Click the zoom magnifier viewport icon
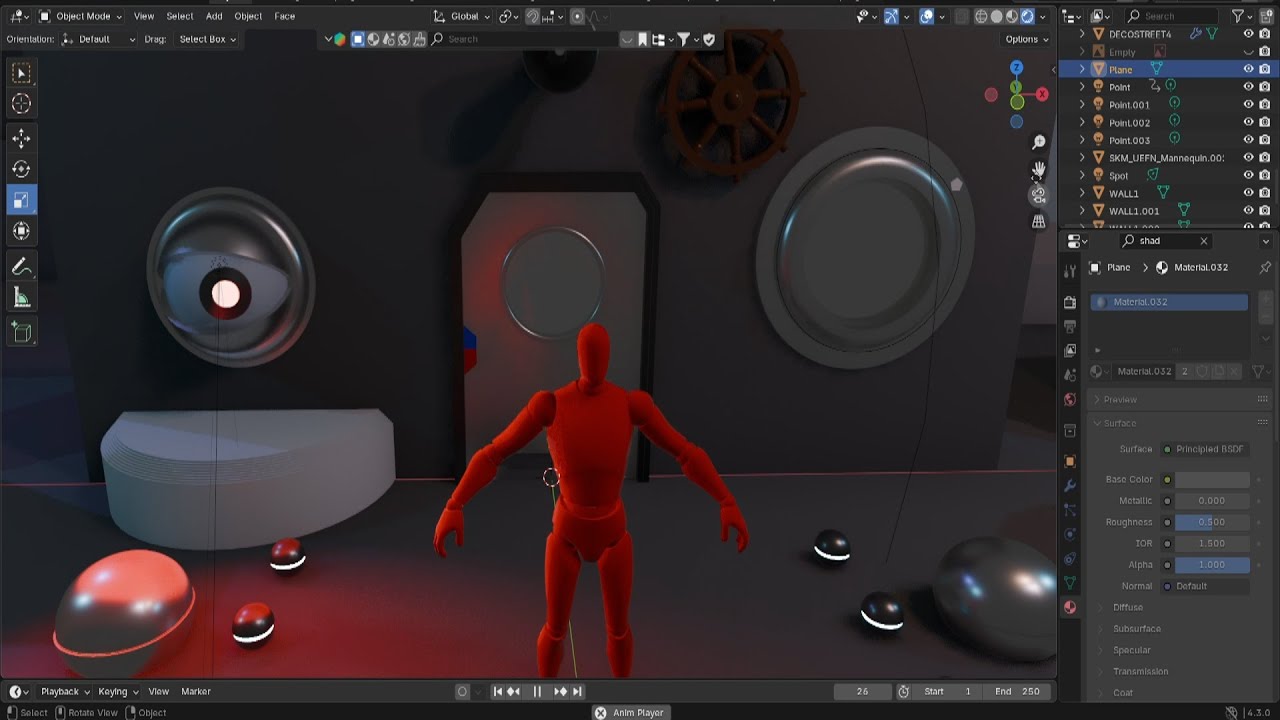The height and width of the screenshot is (720, 1280). 1039,143
